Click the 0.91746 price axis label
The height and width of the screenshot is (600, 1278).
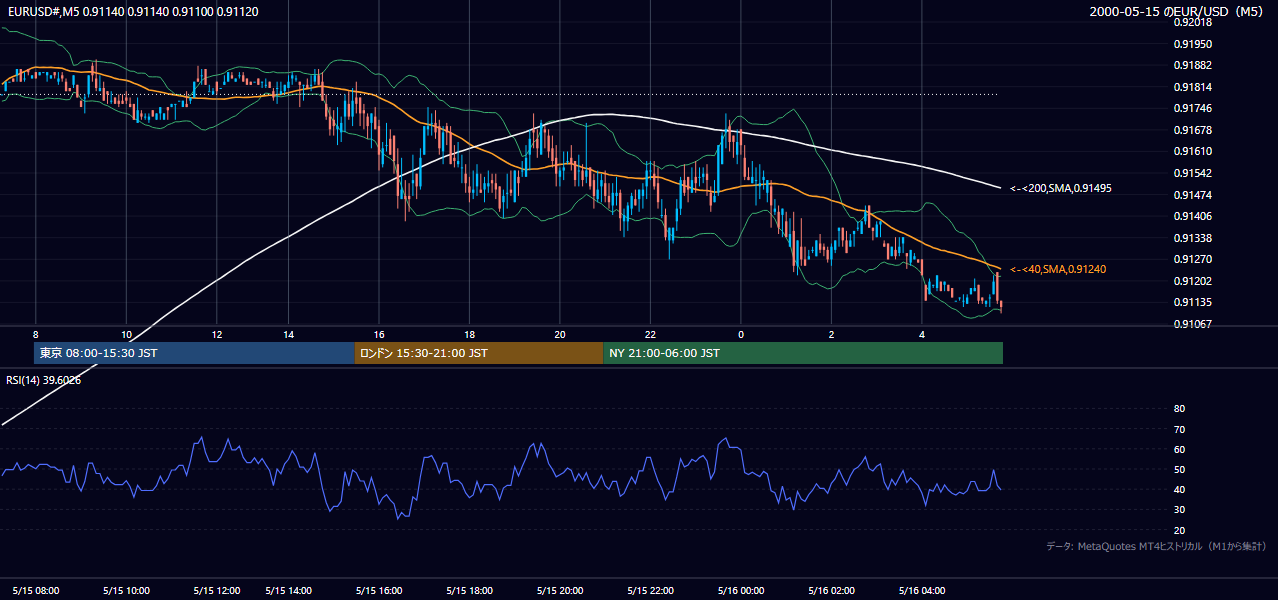point(1194,108)
